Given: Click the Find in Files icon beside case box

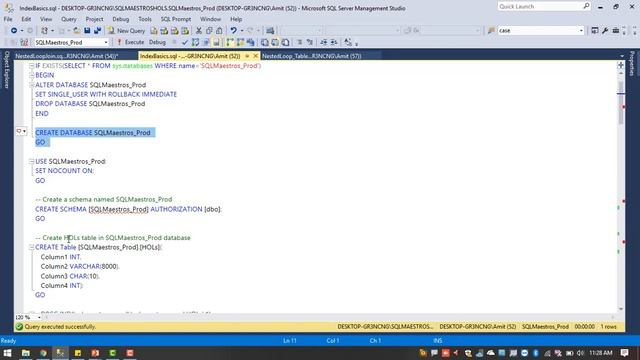Looking at the screenshot, I should [491, 31].
